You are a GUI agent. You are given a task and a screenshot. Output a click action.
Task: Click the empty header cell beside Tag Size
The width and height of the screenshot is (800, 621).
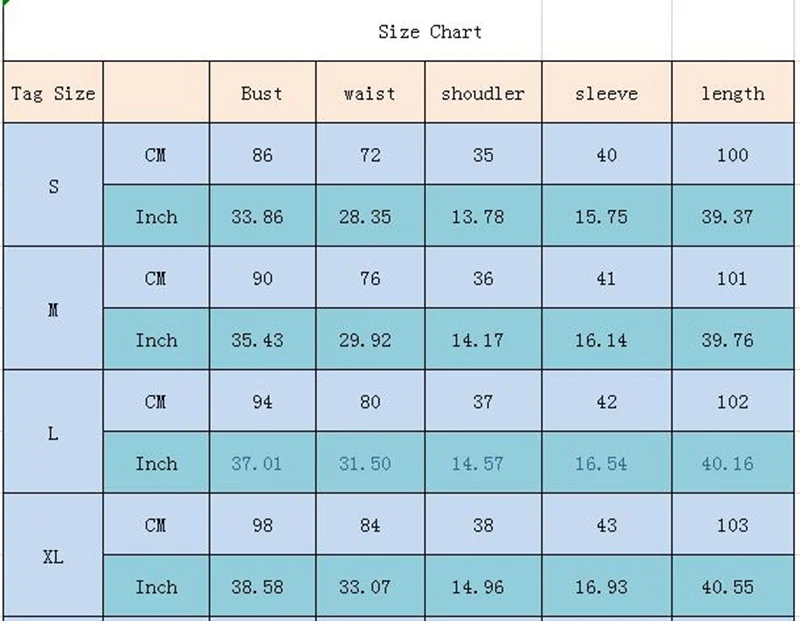point(156,92)
